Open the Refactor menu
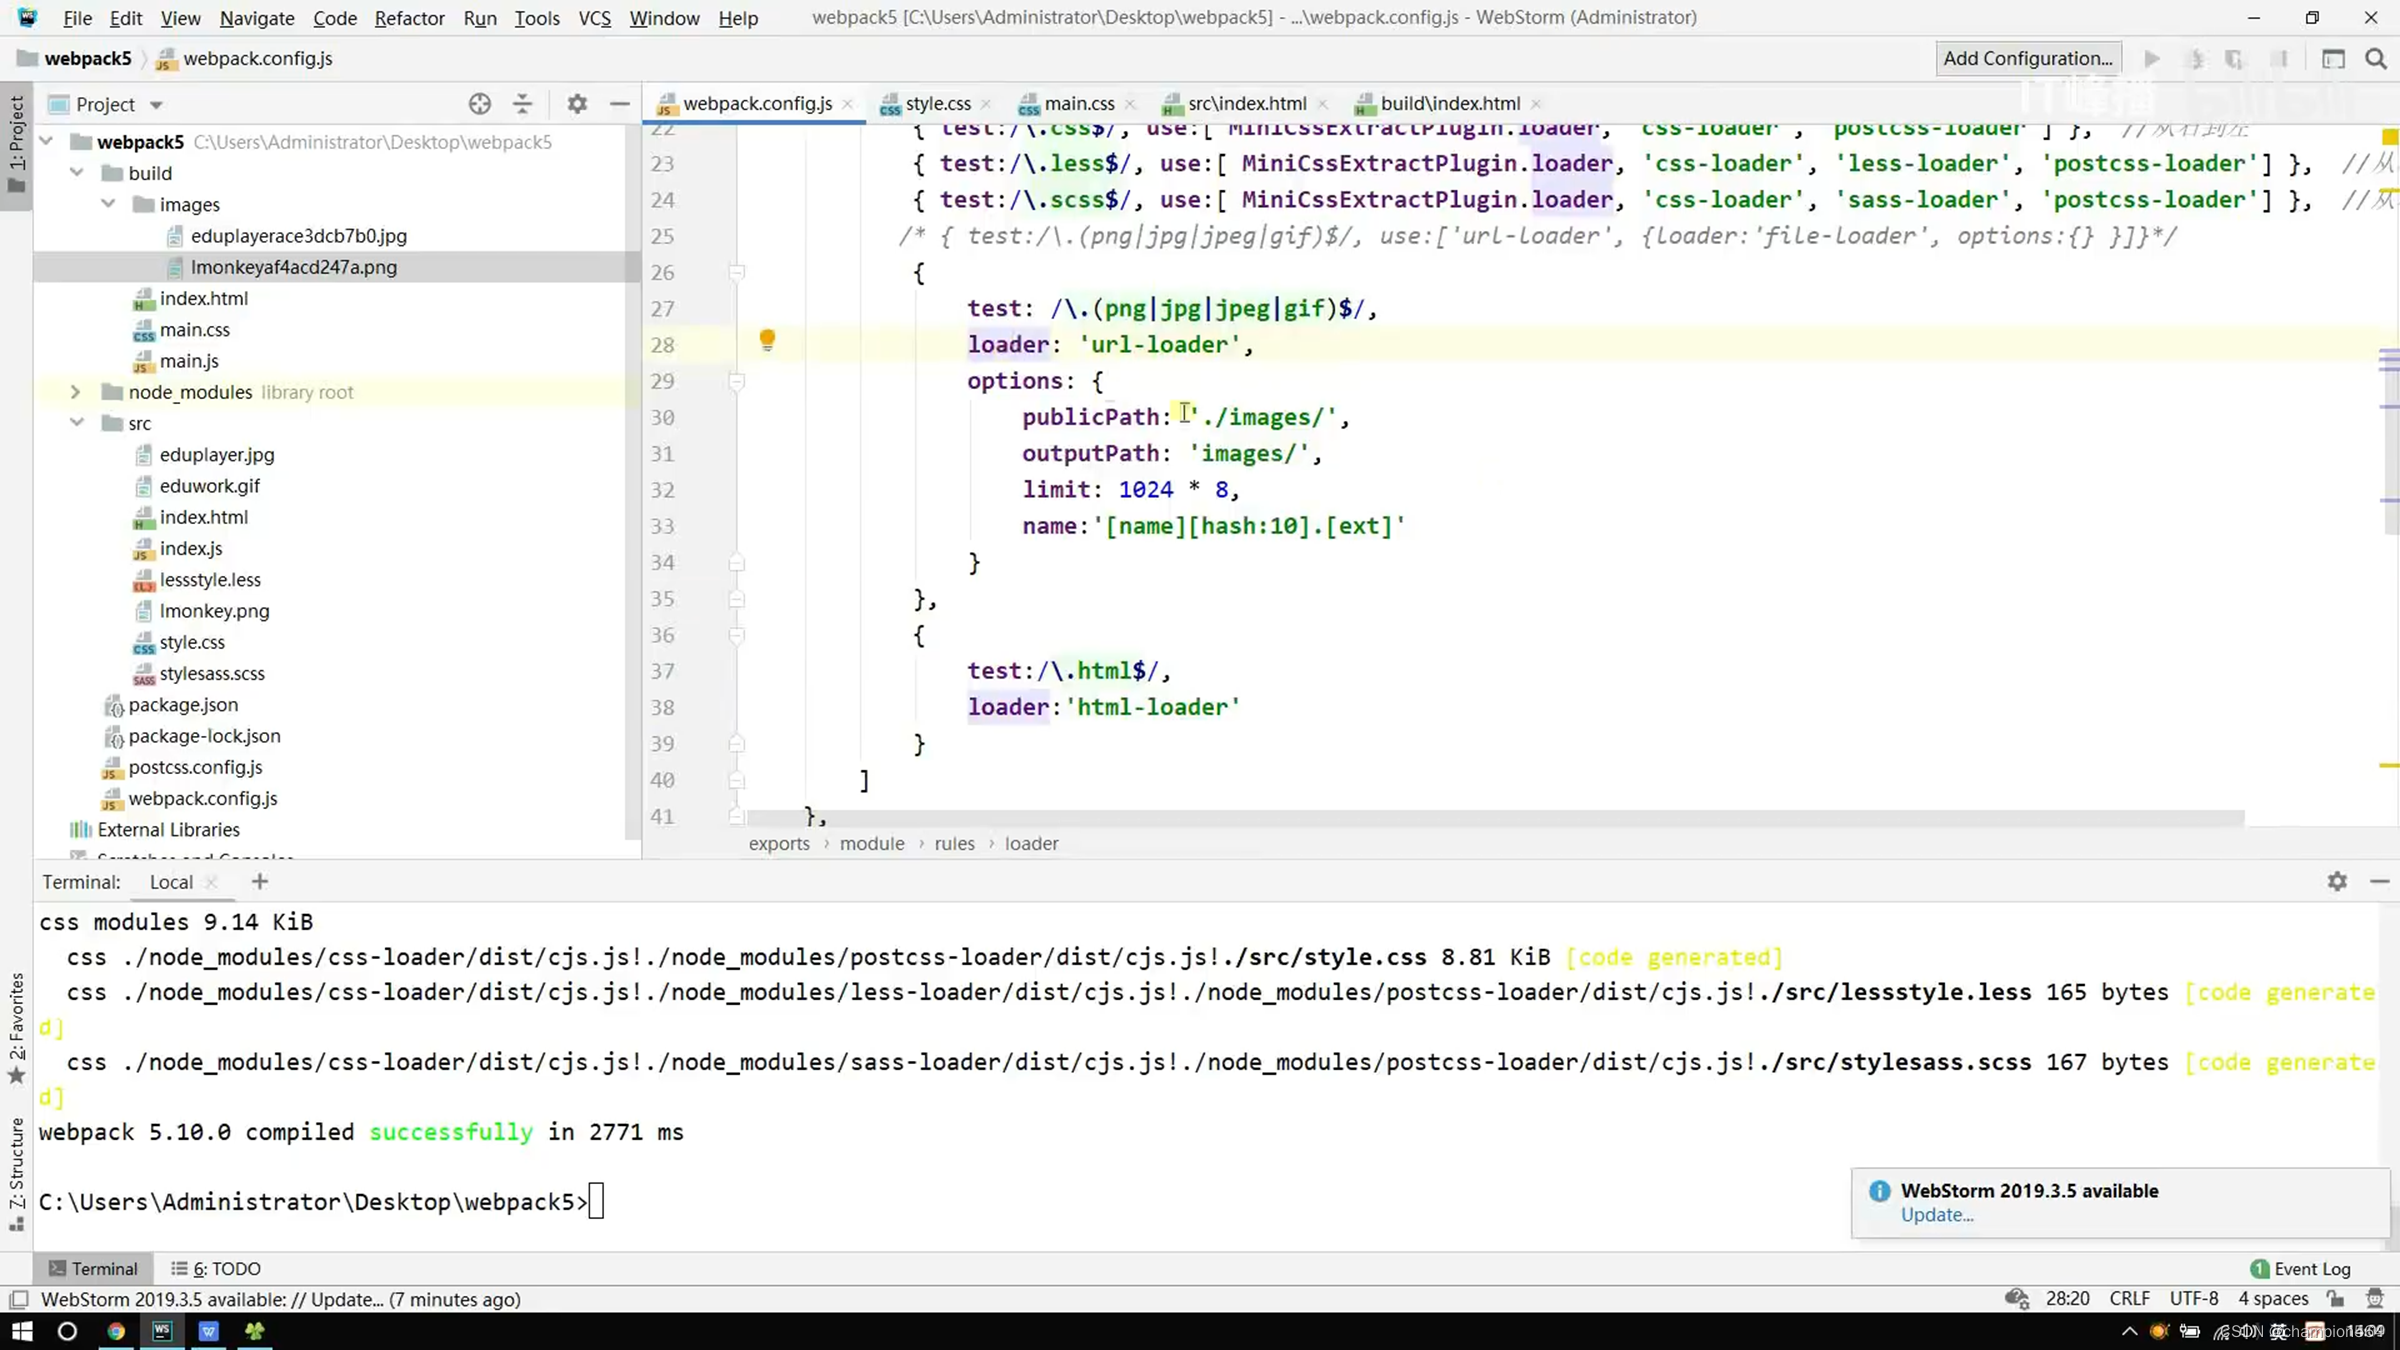2400x1350 pixels. pos(409,18)
